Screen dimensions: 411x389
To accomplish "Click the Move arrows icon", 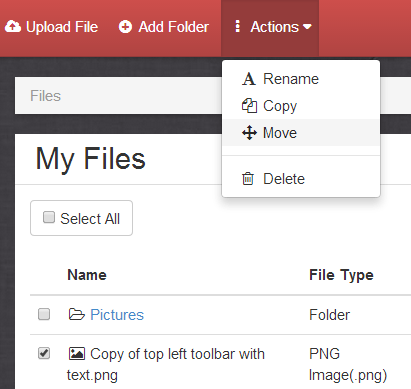I will [x=249, y=133].
